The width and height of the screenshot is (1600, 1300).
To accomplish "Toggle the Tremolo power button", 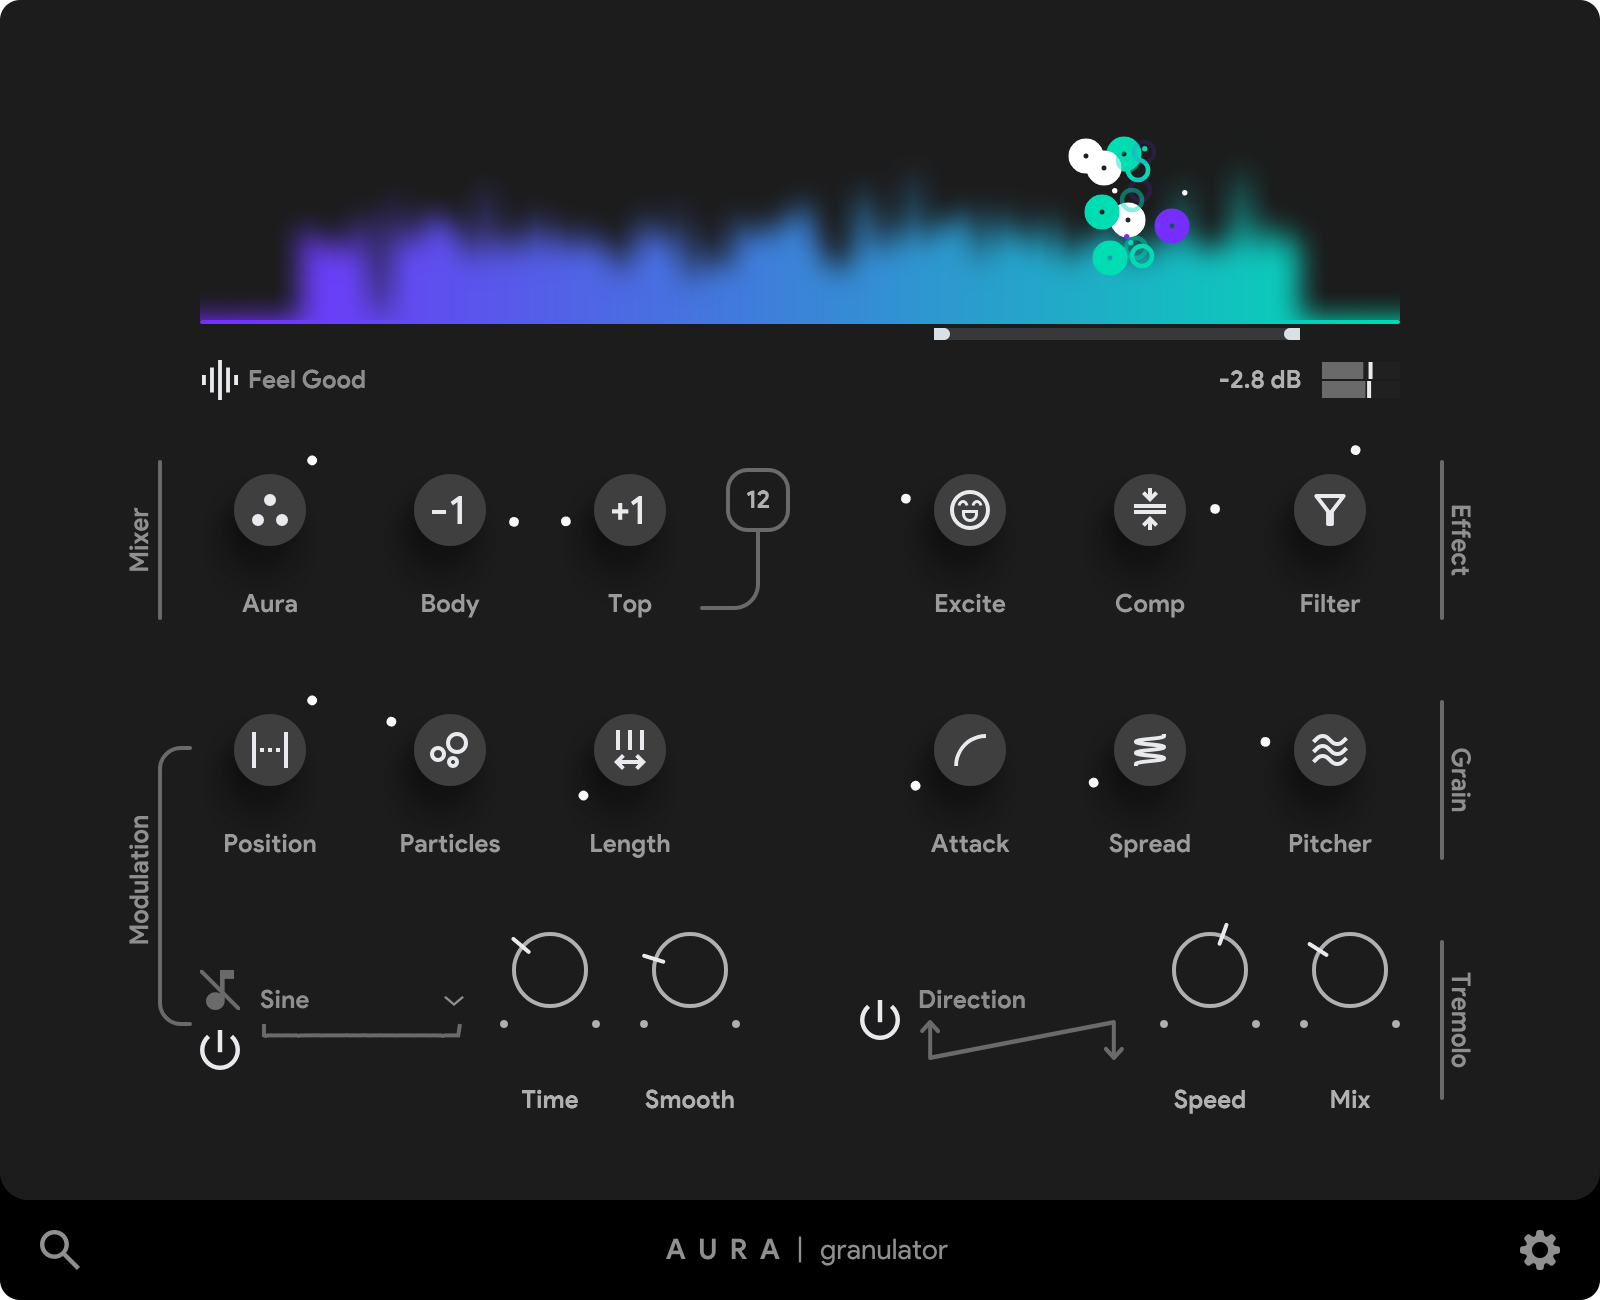I will (880, 1020).
